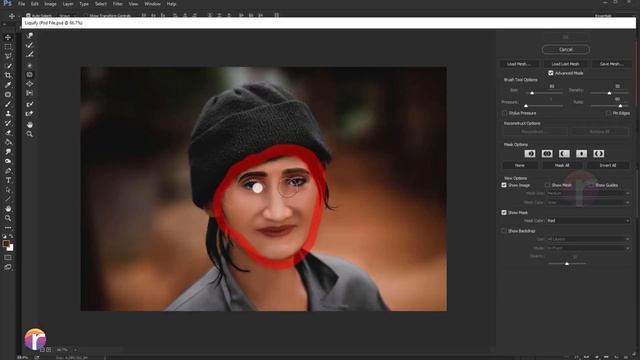Image resolution: width=640 pixels, height=360 pixels.
Task: Click the Save Mesh button
Action: coord(611,64)
